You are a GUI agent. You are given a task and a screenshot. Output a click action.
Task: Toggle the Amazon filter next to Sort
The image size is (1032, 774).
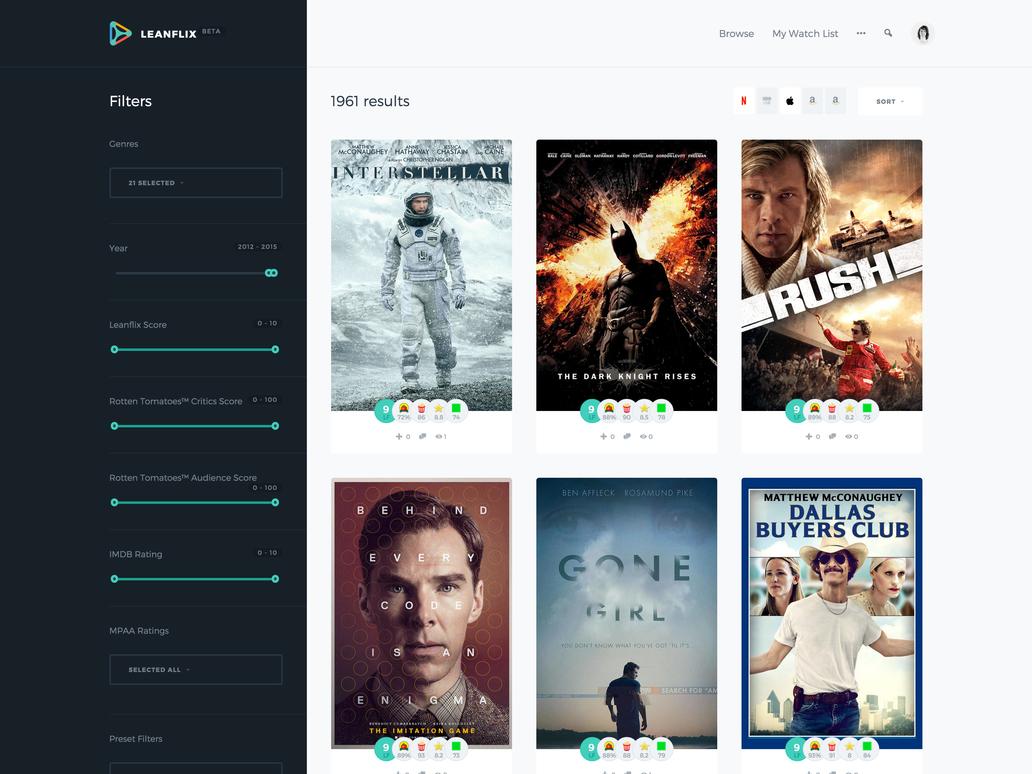pos(835,101)
